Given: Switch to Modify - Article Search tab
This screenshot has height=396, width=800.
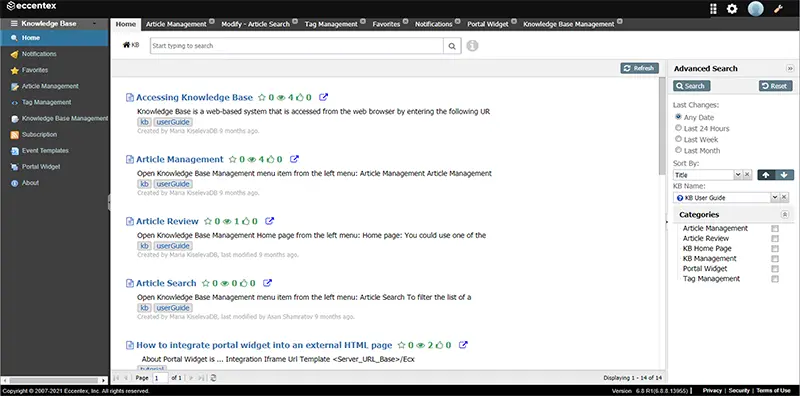Looking at the screenshot, I should (x=256, y=24).
